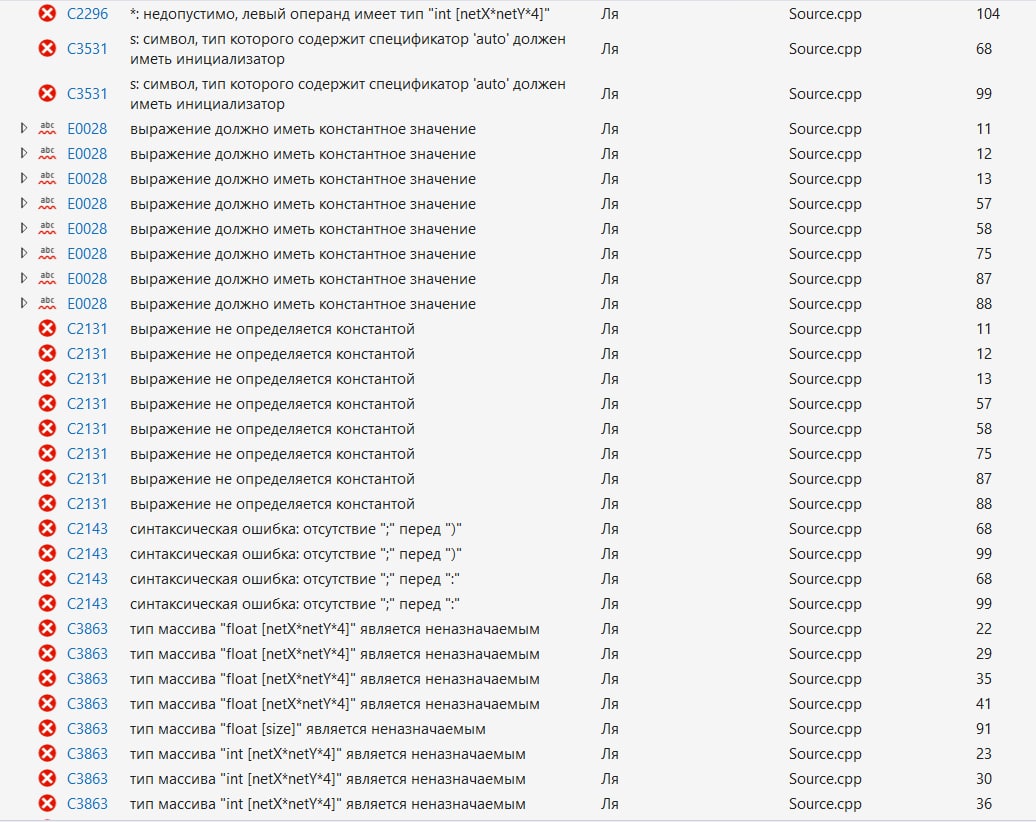The height and width of the screenshot is (822, 1036).
Task: Click the error icon for C3863 at line 36
Action: click(47, 804)
